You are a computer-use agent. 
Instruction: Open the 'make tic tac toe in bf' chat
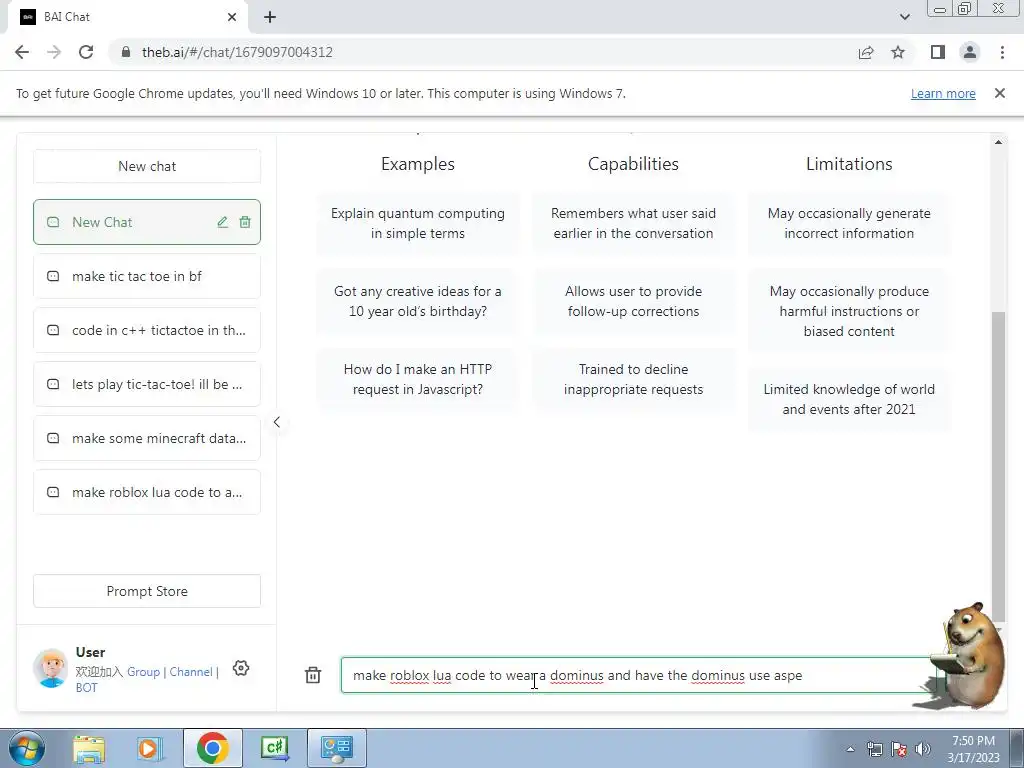click(x=147, y=276)
